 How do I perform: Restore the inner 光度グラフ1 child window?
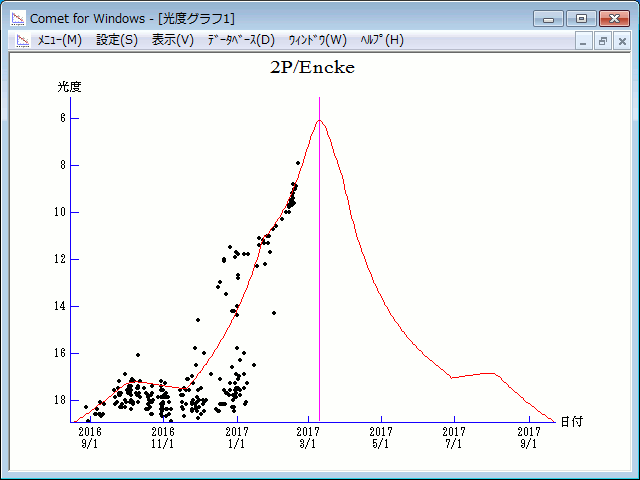click(x=602, y=41)
